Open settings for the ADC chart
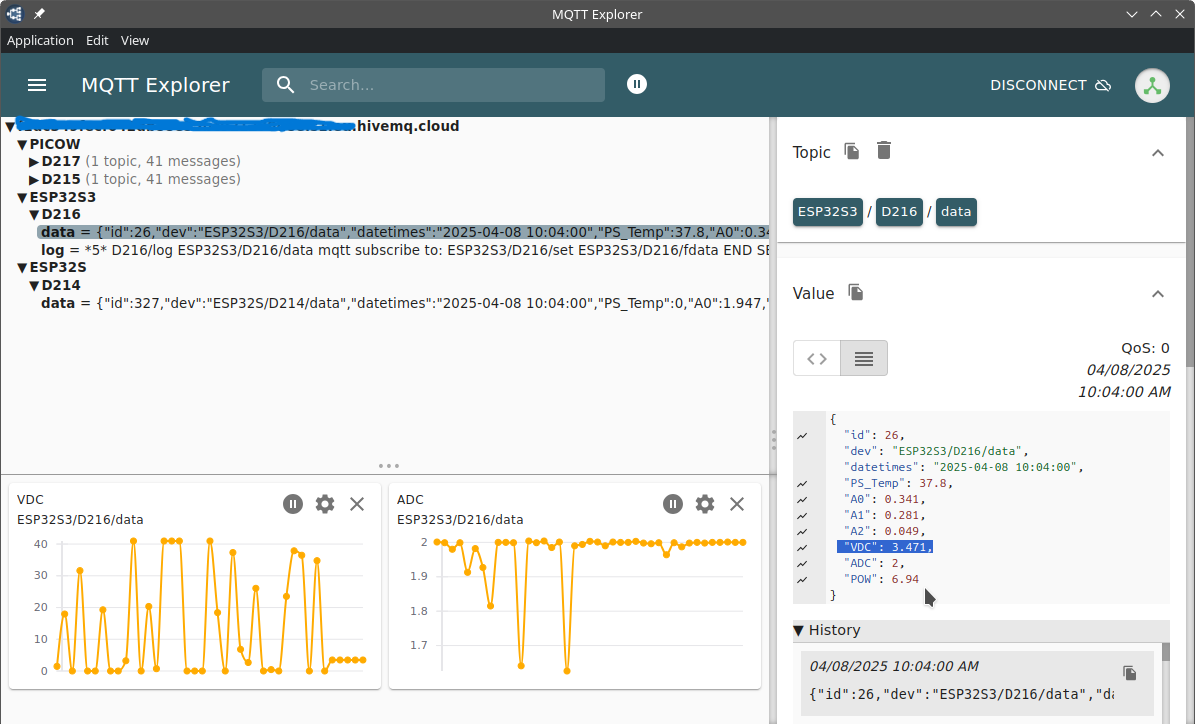Image resolution: width=1195 pixels, height=724 pixels. tap(704, 504)
